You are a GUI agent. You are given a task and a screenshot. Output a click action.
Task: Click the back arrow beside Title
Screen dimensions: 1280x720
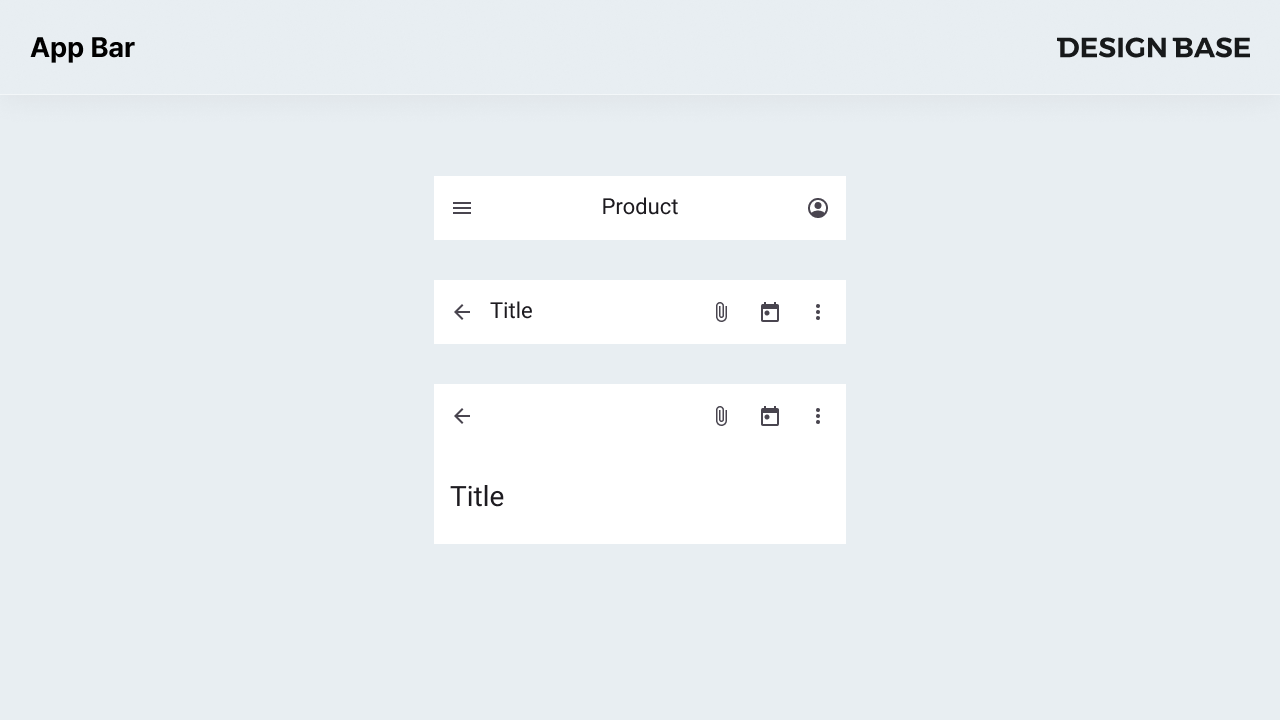point(461,311)
